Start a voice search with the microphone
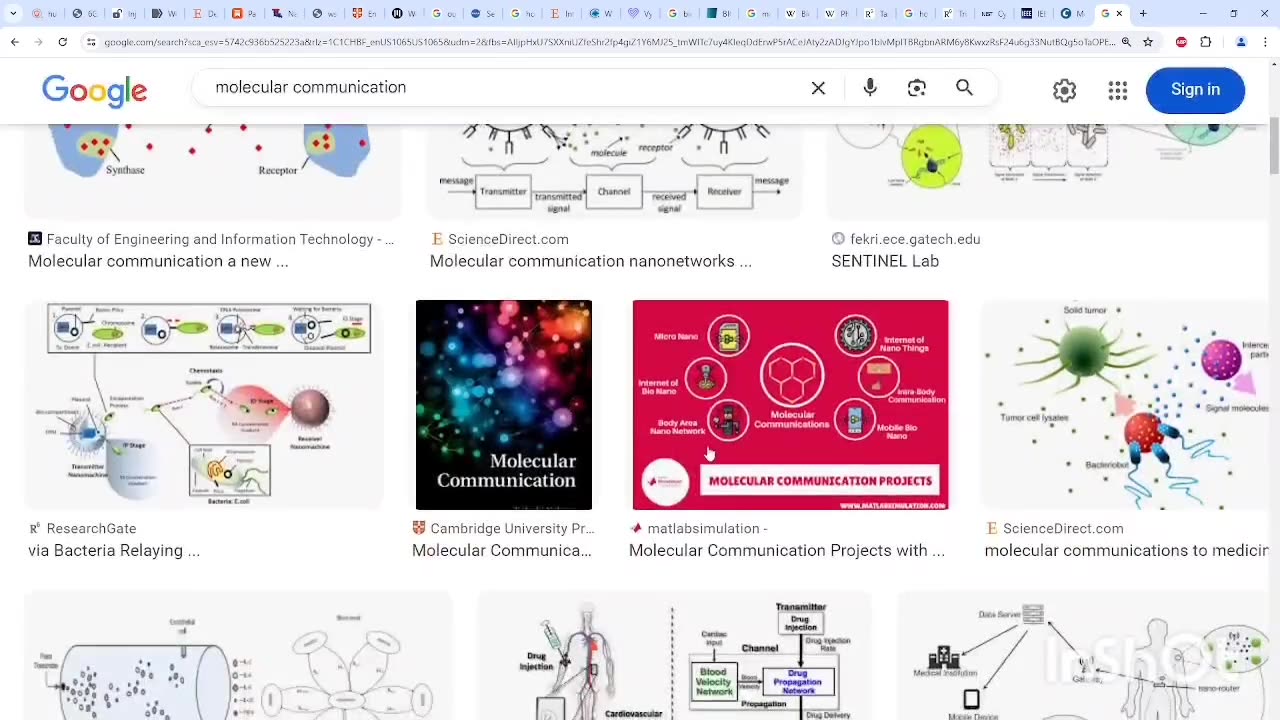 870,88
